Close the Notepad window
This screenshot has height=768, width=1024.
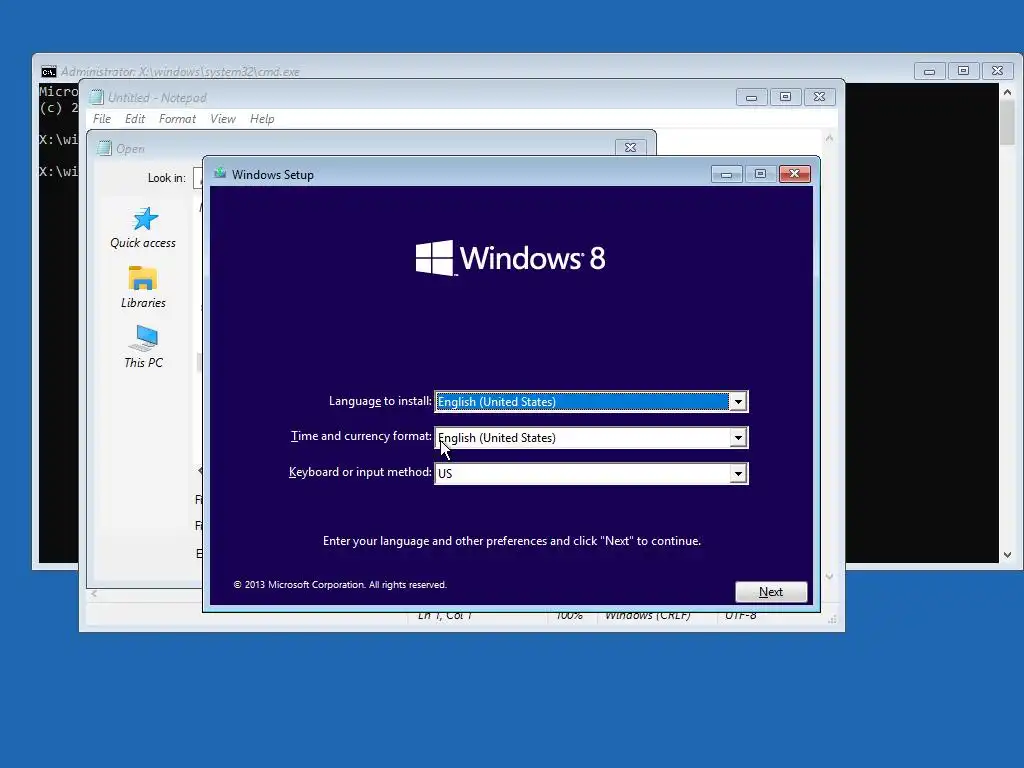pos(820,97)
